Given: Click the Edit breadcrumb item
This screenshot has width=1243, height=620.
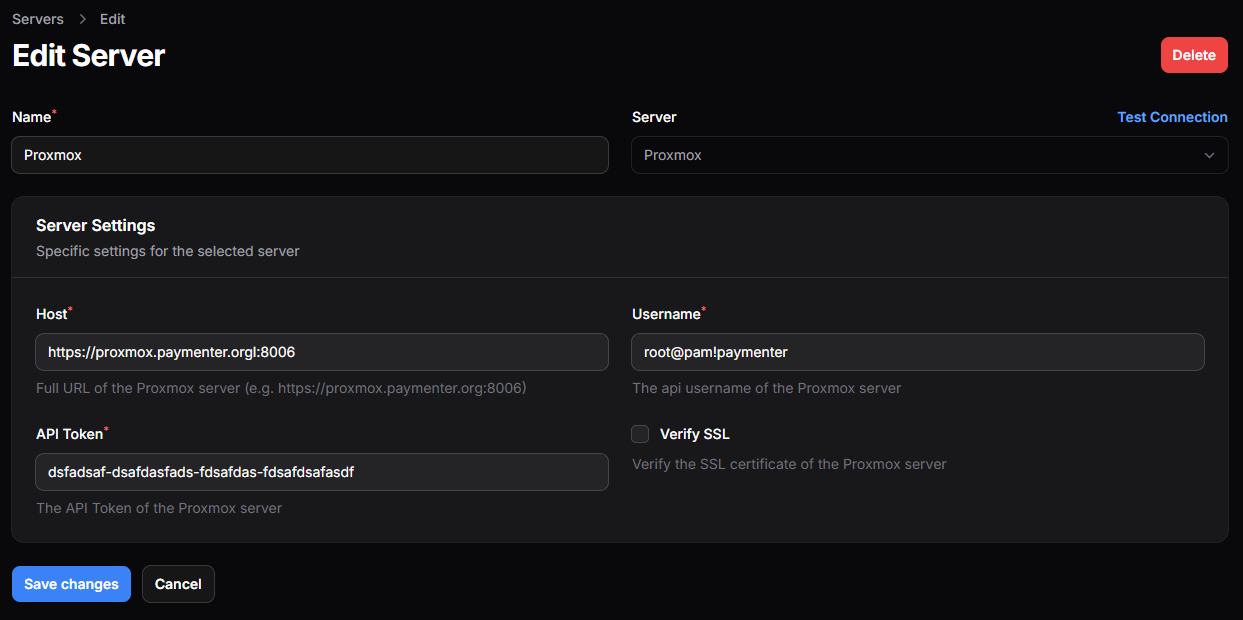Looking at the screenshot, I should (x=112, y=19).
